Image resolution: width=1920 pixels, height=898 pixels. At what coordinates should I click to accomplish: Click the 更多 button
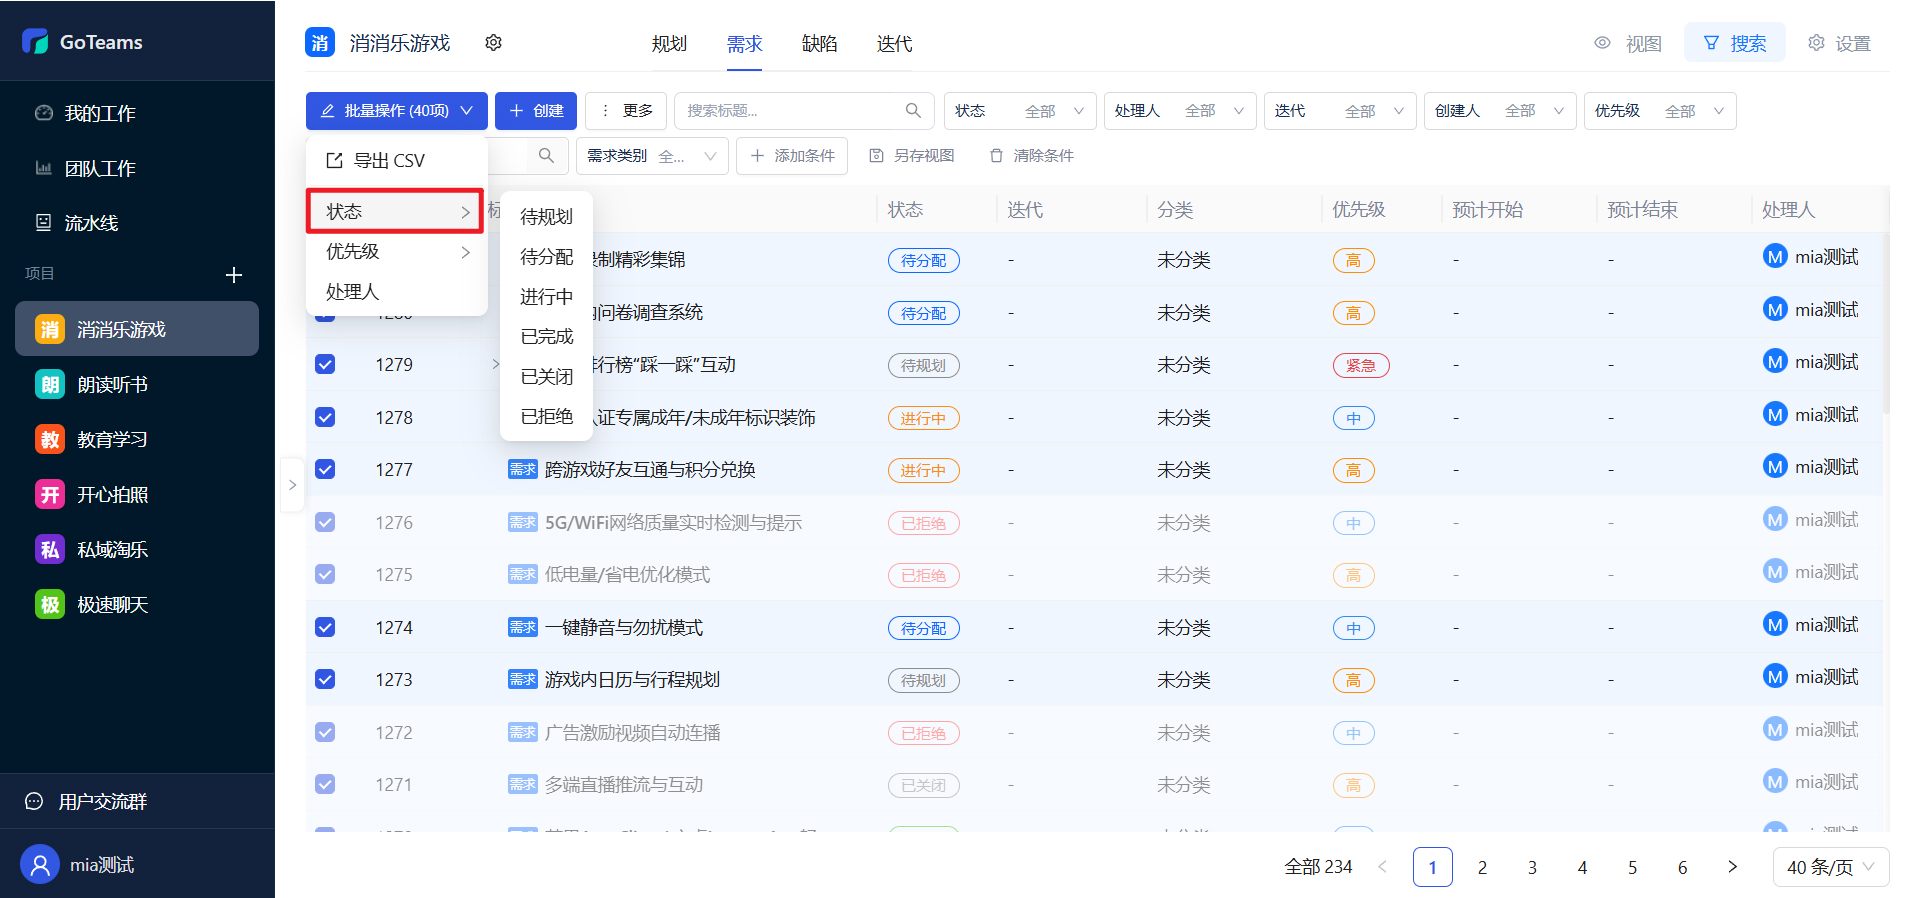[x=626, y=111]
